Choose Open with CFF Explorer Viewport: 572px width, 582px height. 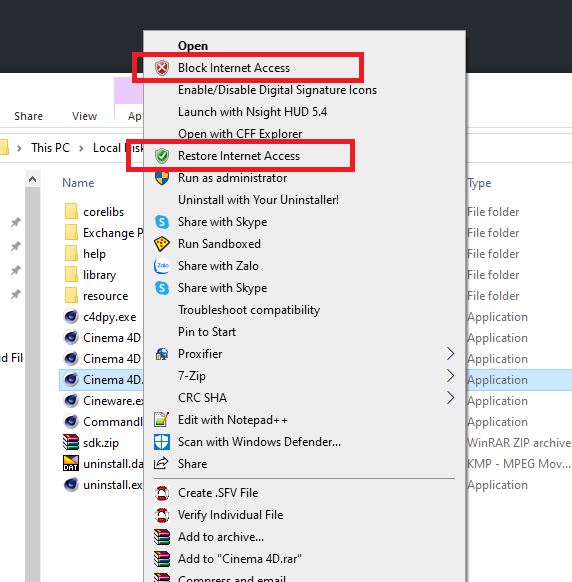(240, 134)
